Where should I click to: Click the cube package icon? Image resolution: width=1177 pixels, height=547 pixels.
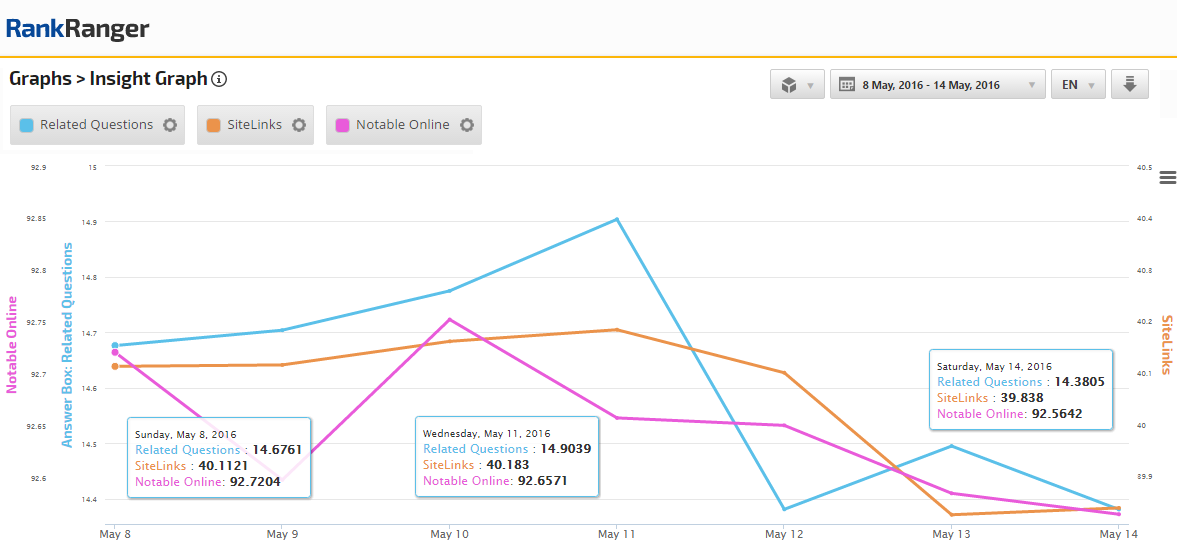tap(788, 85)
